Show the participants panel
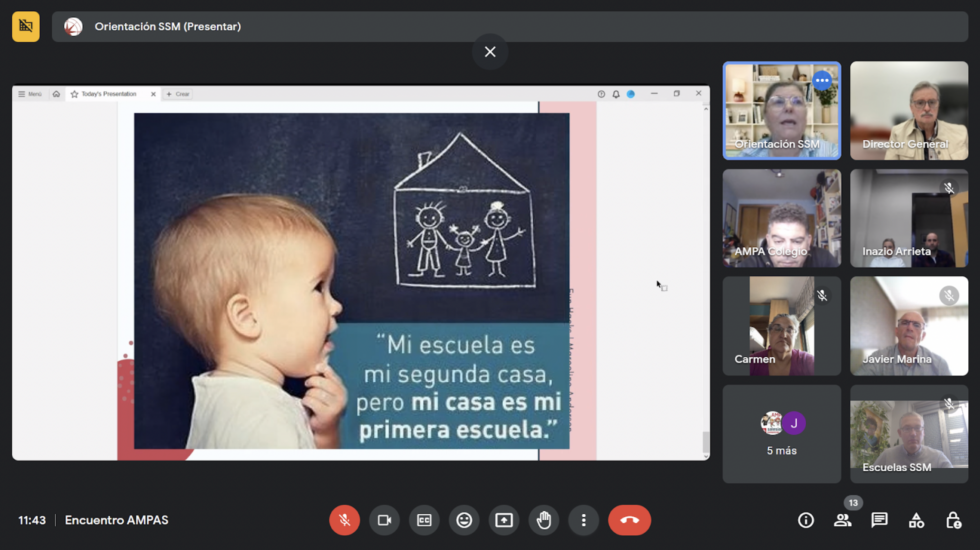Viewport: 980px width, 550px height. click(843, 520)
